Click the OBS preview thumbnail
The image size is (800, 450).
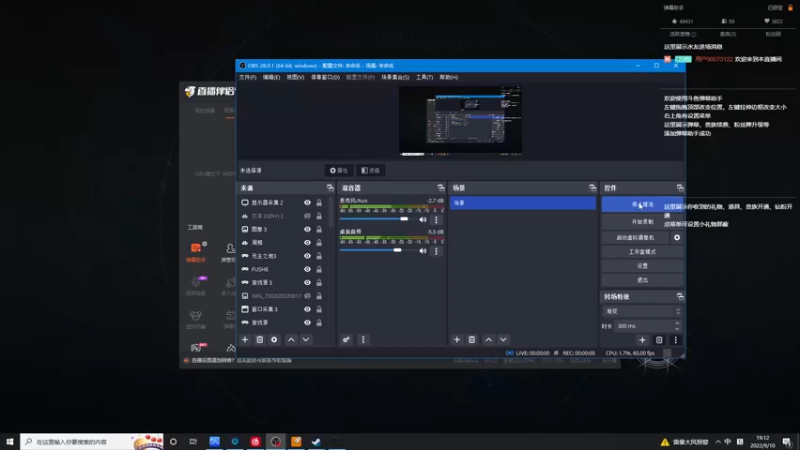(460, 120)
